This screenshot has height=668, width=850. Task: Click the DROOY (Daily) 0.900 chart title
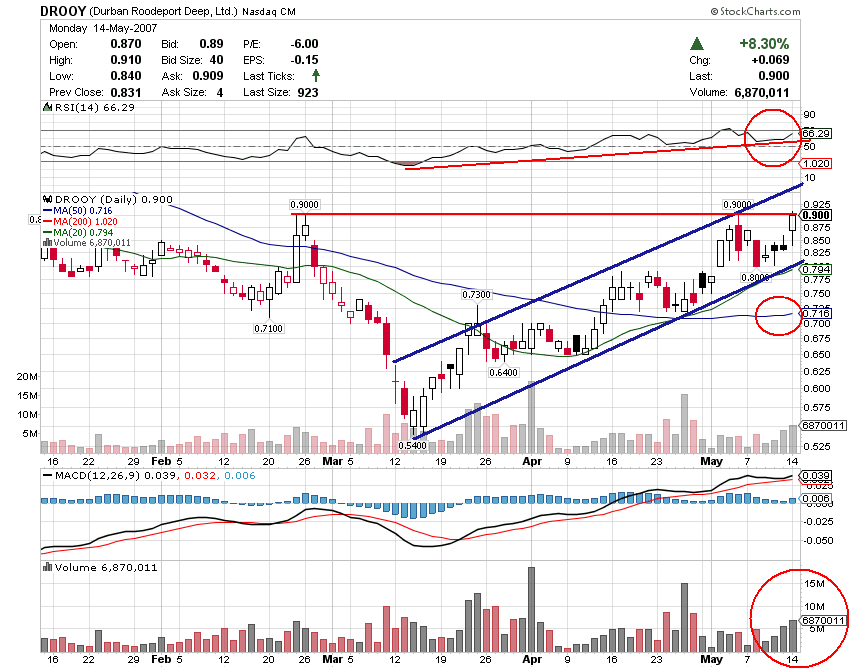114,200
